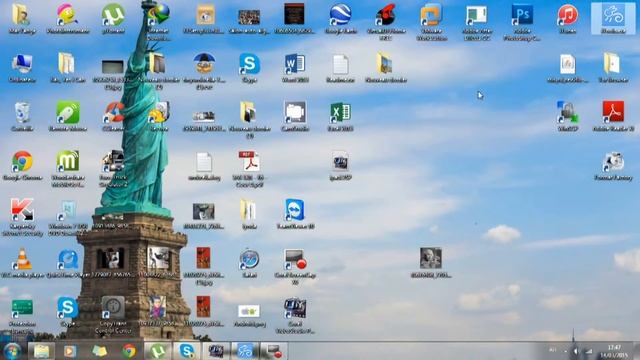Switch to the Corel ScreenCap taskbar button

tap(274, 351)
